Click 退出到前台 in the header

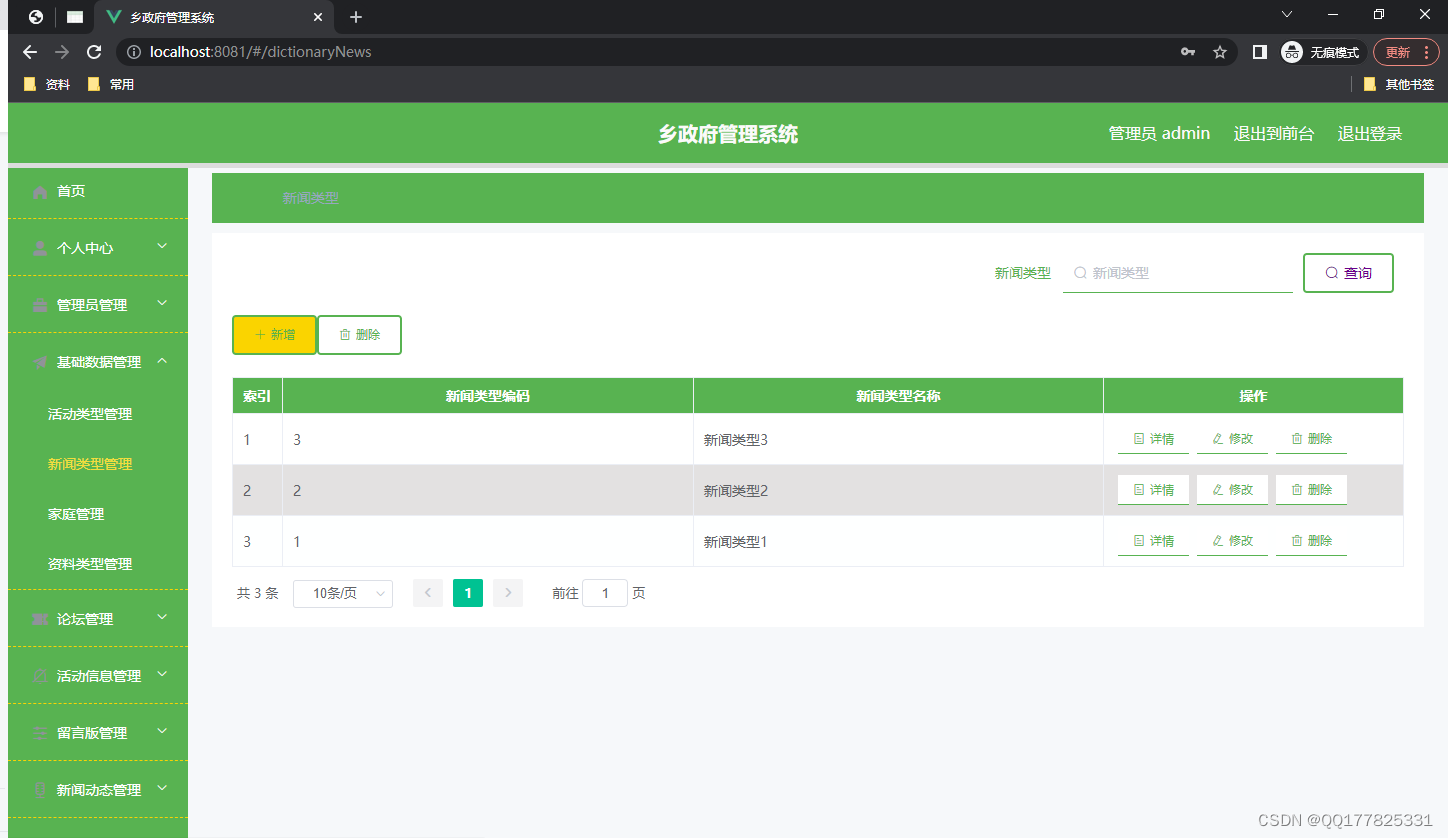(1274, 134)
